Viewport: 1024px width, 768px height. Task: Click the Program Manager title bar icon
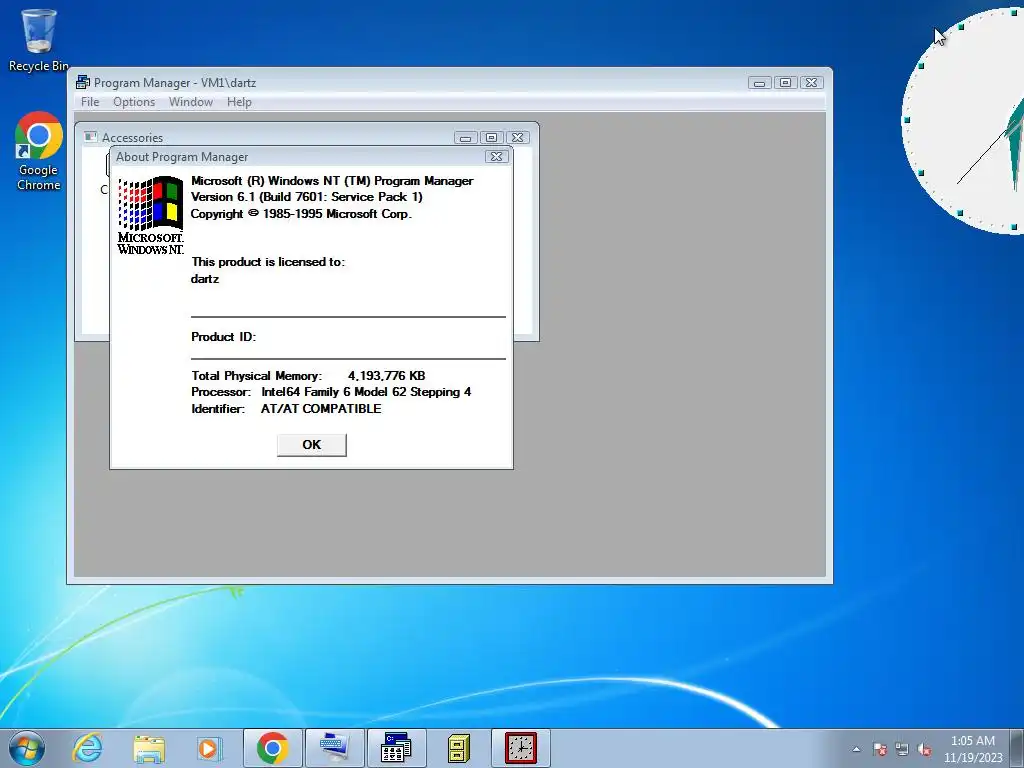(83, 82)
